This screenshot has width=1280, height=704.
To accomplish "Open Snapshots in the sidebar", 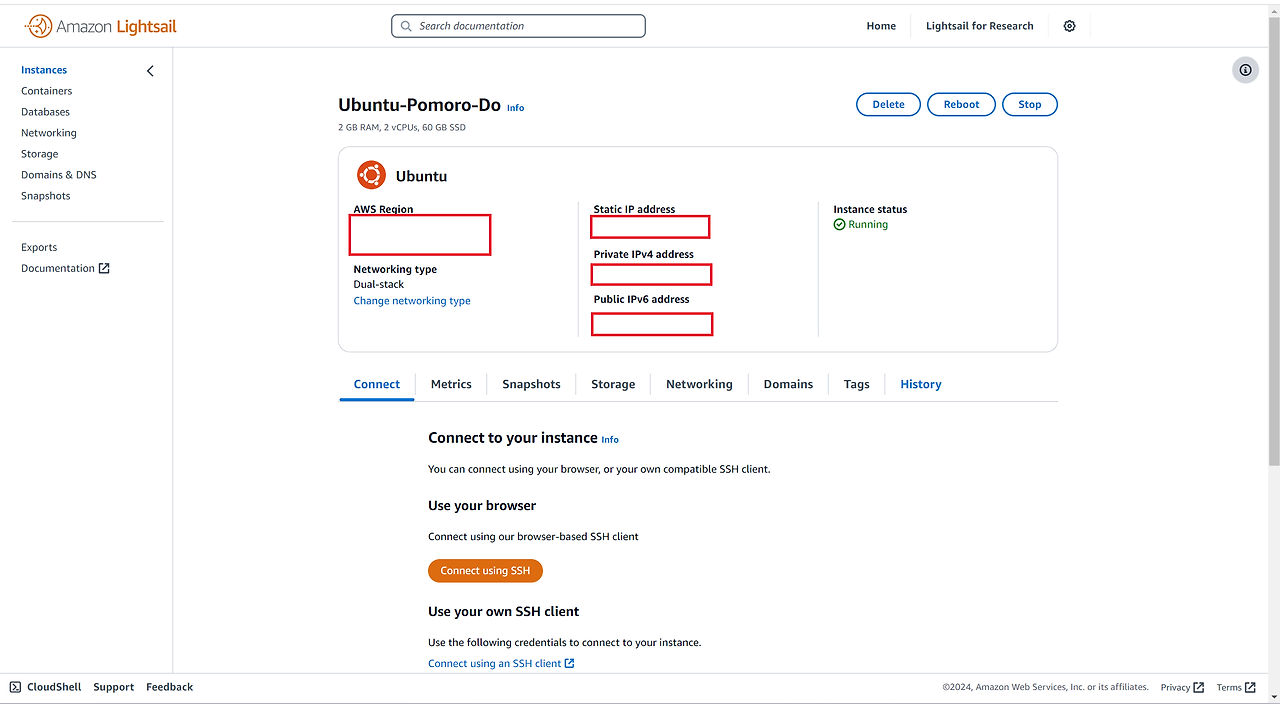I will [x=46, y=196].
